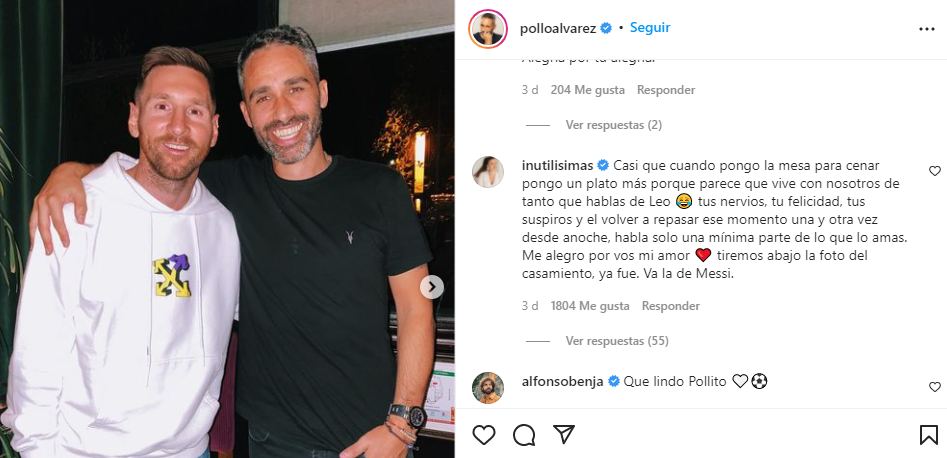Reply to the inutilisimas comment via Responder
The height and width of the screenshot is (458, 947).
tap(670, 306)
